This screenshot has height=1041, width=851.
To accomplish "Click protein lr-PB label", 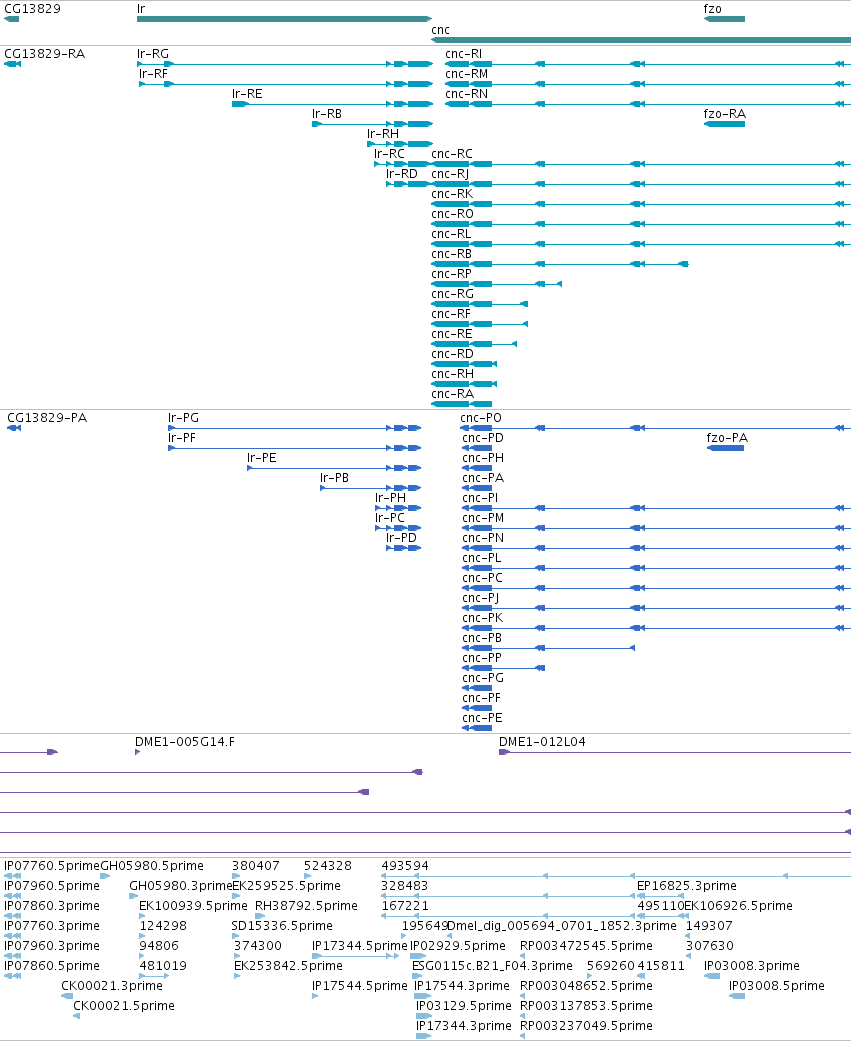I will tap(335, 477).
